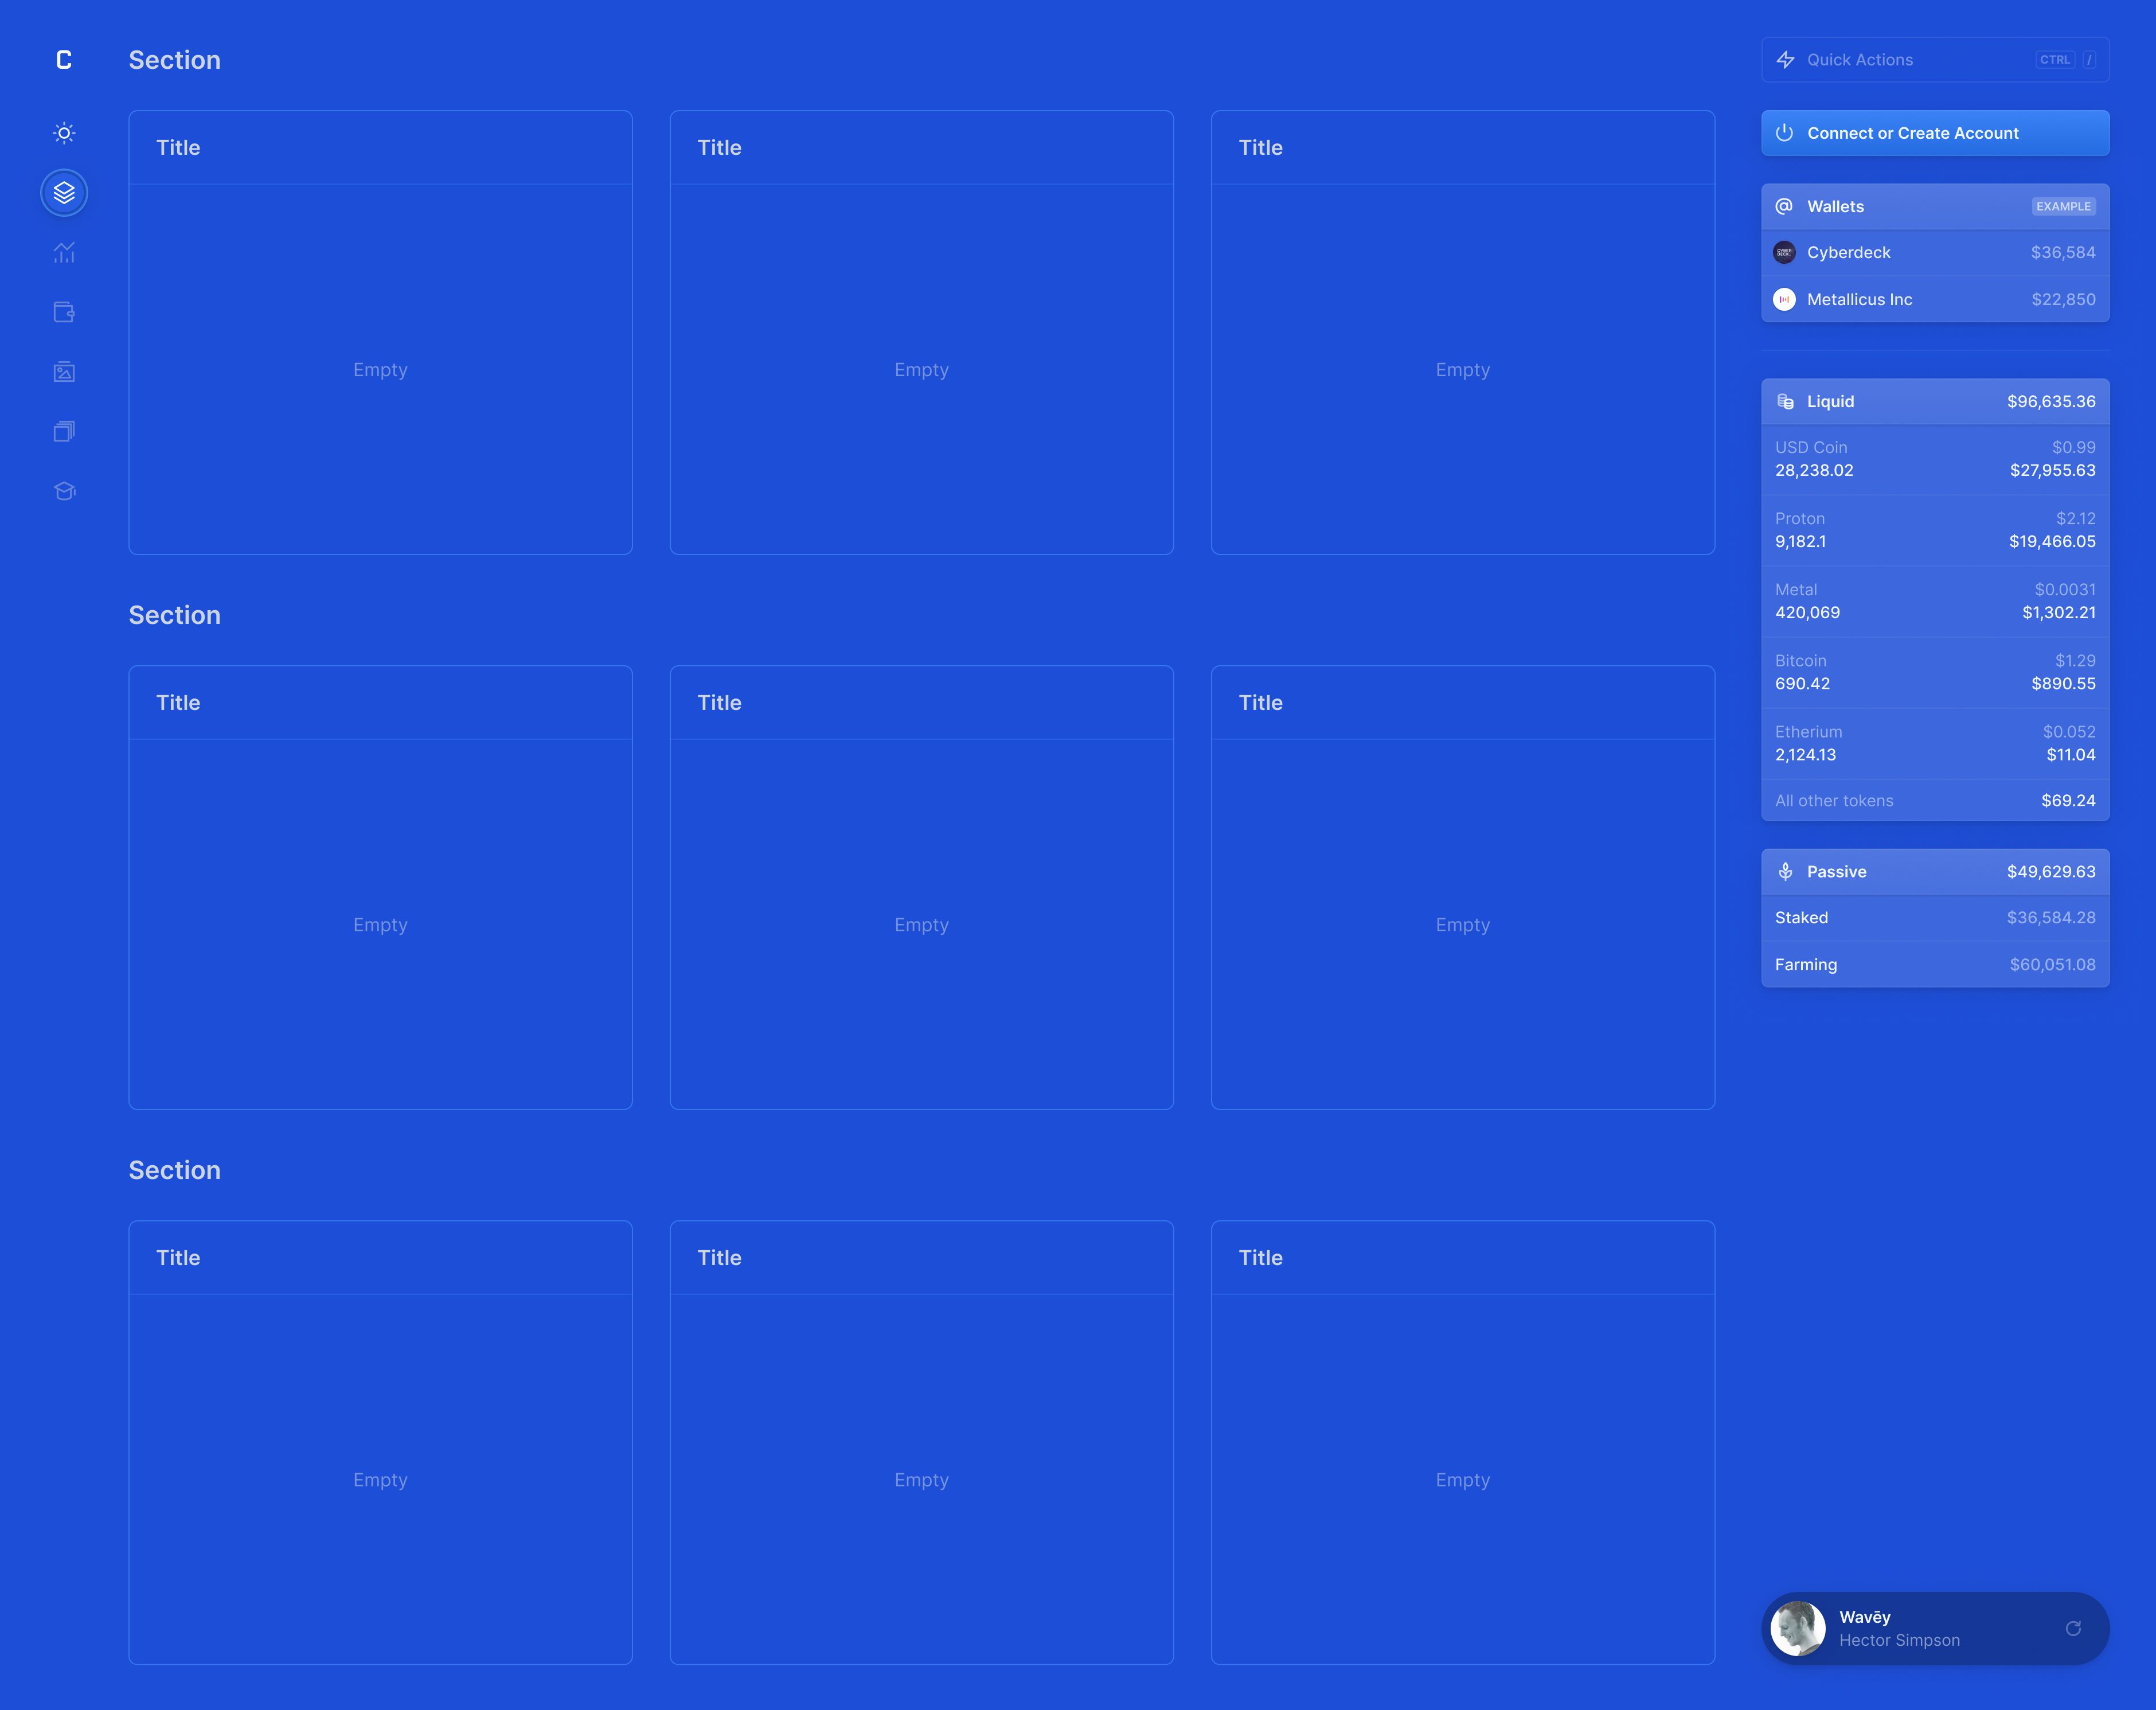
Task: Focus the Quick Actions search field
Action: (1935, 60)
